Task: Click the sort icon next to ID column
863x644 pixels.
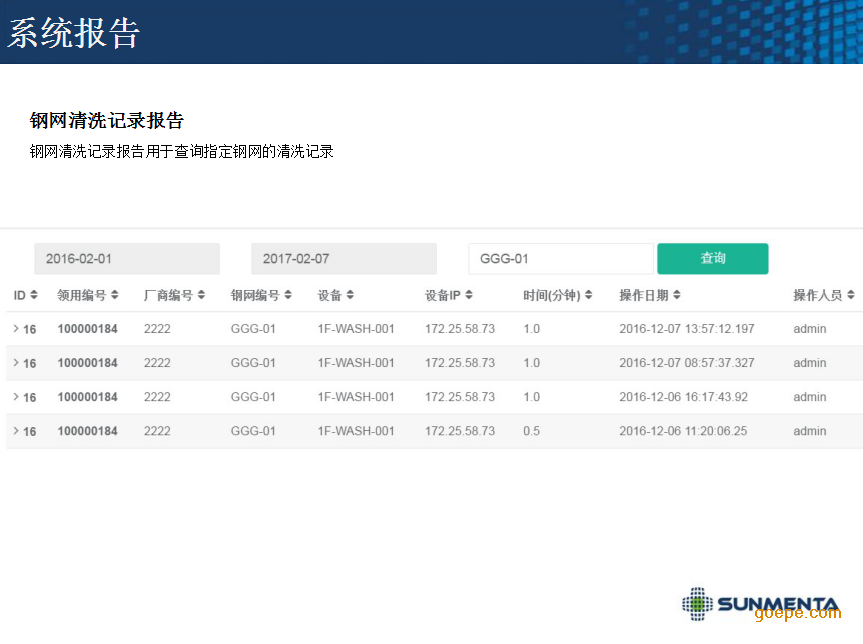Action: click(34, 295)
